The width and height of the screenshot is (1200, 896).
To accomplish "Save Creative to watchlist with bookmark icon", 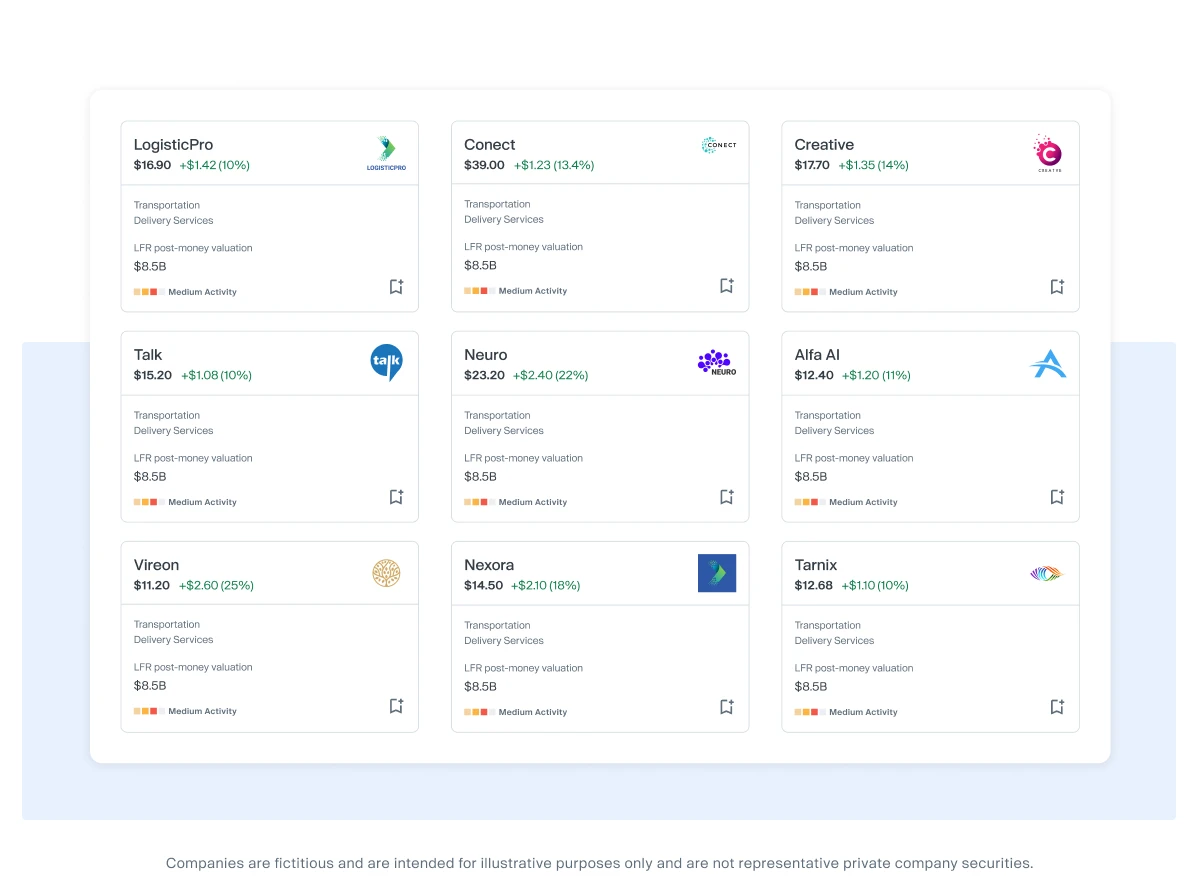I will (1057, 287).
